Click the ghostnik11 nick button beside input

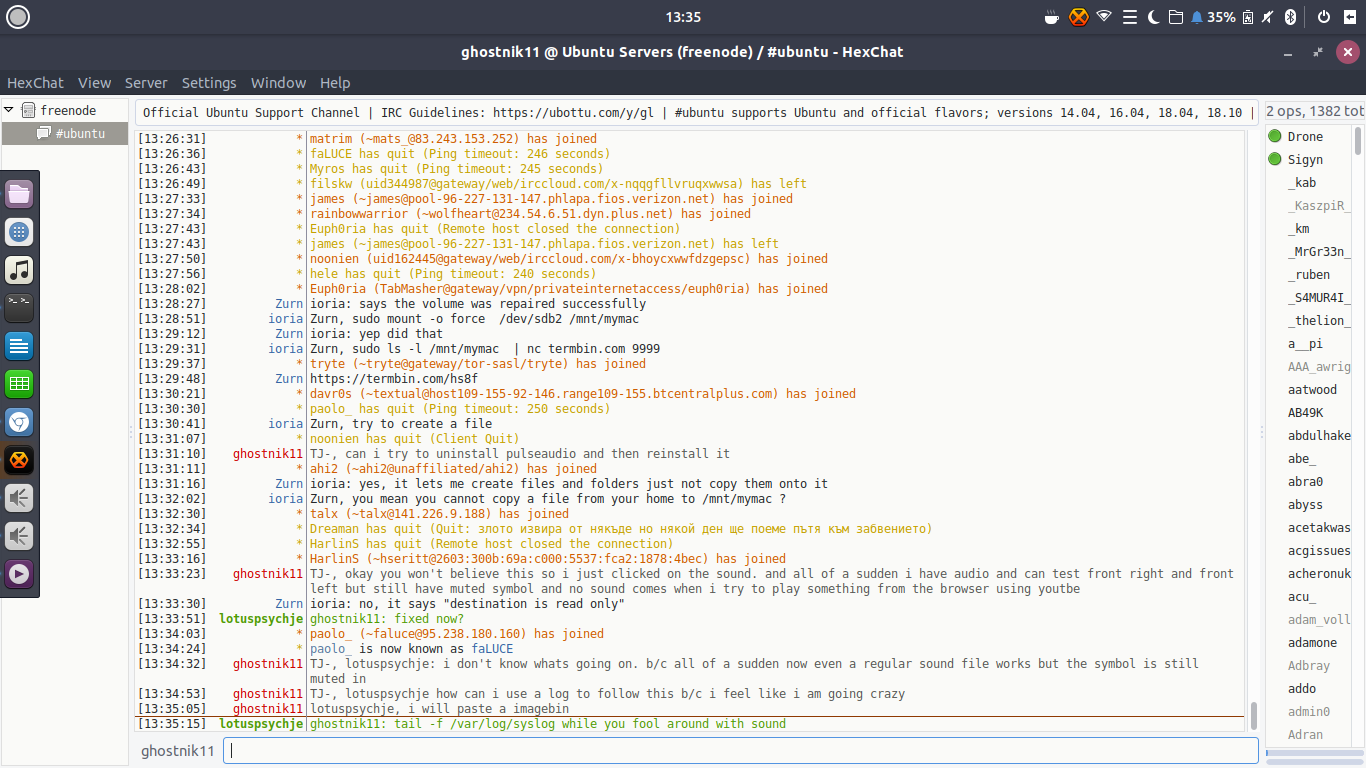[x=178, y=751]
